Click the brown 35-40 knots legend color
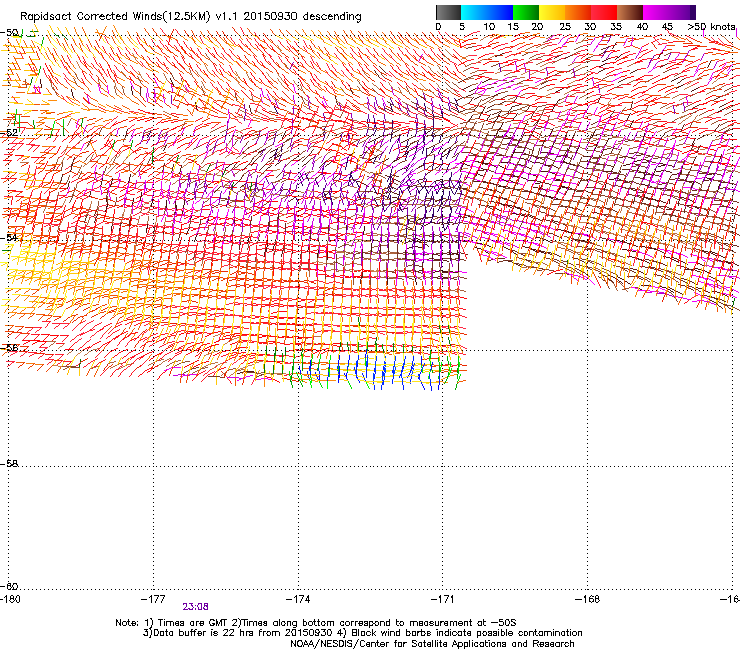The image size is (740, 650). pos(630,12)
